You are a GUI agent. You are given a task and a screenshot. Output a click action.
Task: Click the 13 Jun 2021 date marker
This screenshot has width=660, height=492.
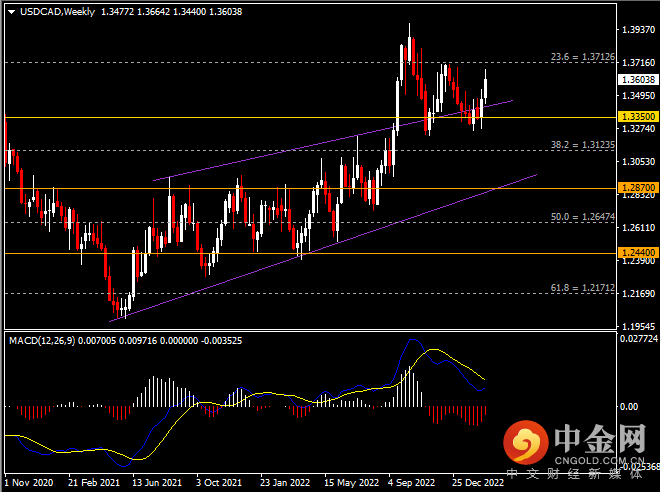(x=153, y=481)
